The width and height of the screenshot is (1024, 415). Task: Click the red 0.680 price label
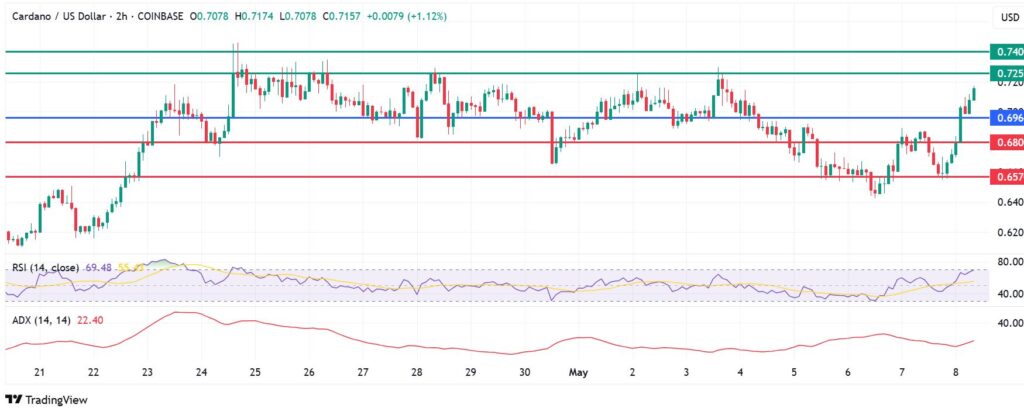(x=1006, y=143)
